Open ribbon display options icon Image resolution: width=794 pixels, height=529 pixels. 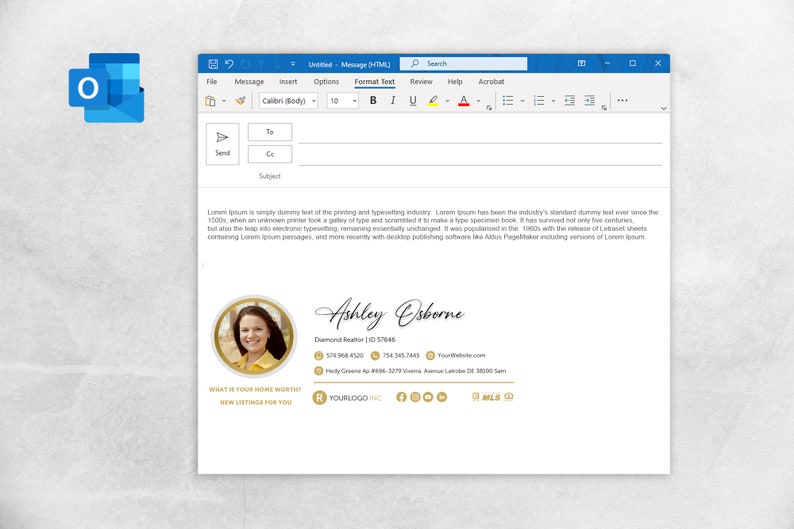(x=582, y=63)
